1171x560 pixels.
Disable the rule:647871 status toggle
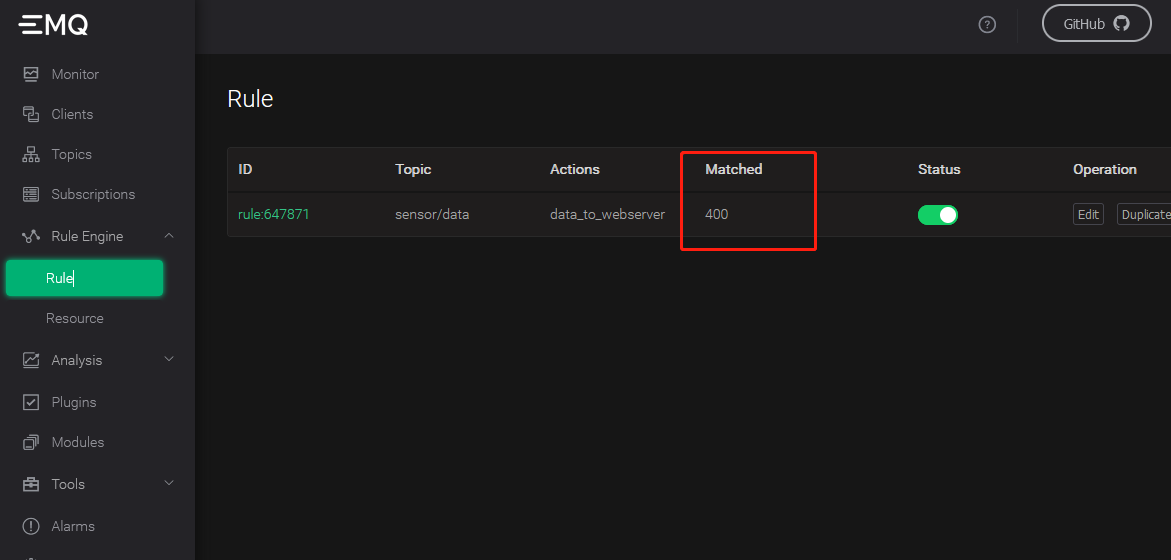pyautogui.click(x=937, y=215)
